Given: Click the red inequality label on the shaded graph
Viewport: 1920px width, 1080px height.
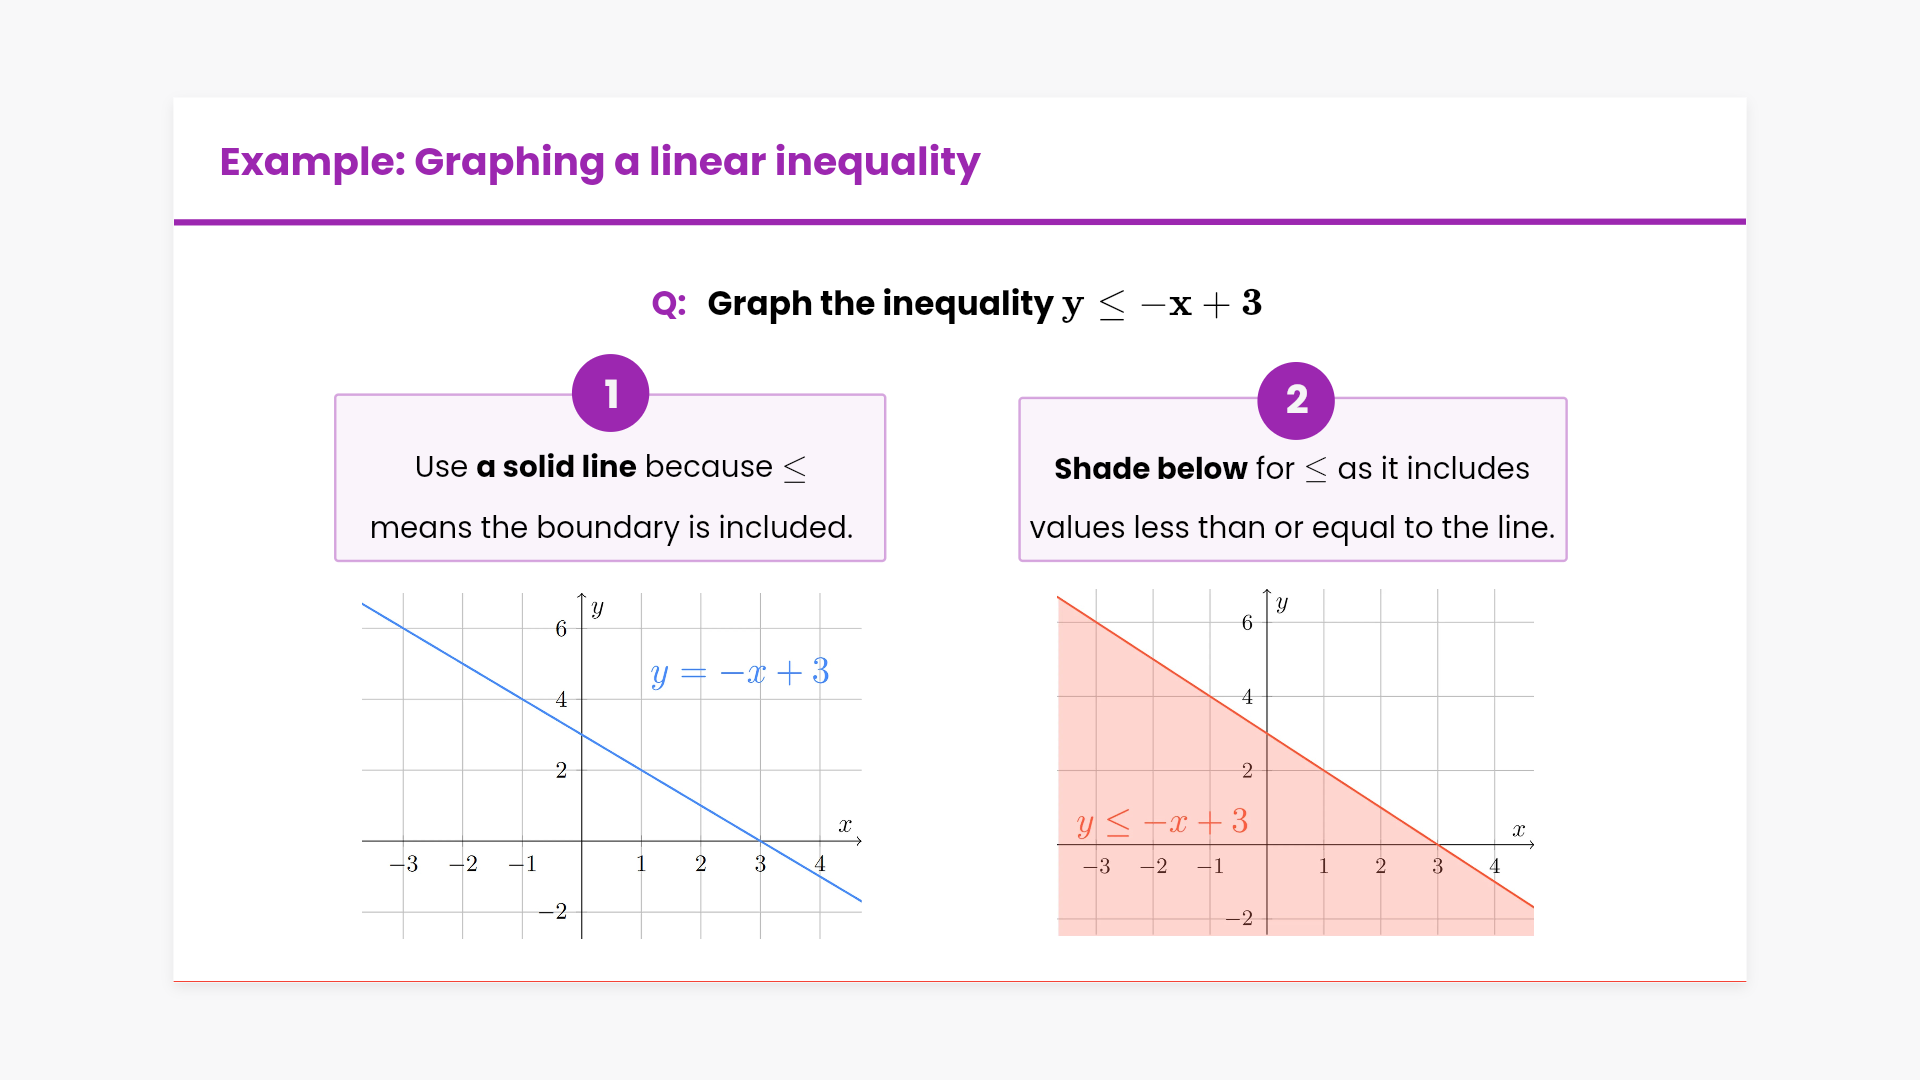Looking at the screenshot, I should [x=1162, y=822].
